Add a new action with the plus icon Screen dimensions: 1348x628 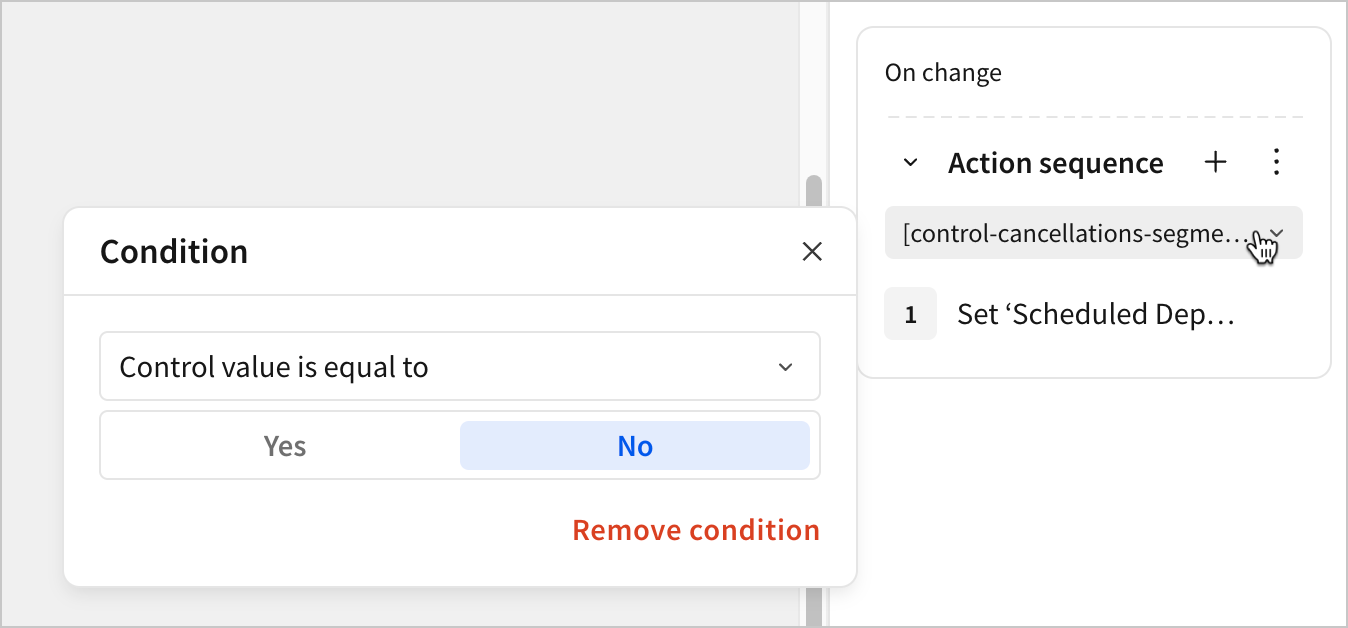point(1215,163)
